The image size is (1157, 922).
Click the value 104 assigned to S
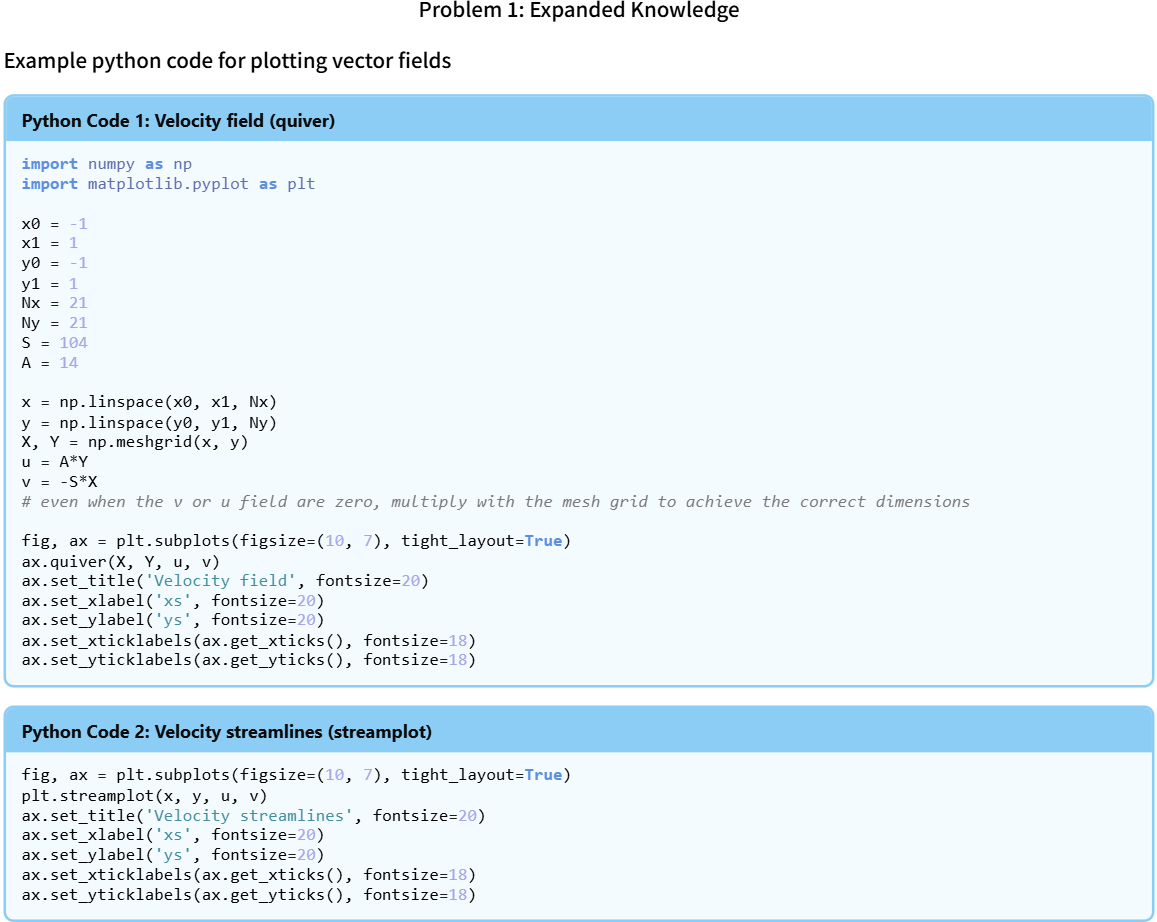73,343
